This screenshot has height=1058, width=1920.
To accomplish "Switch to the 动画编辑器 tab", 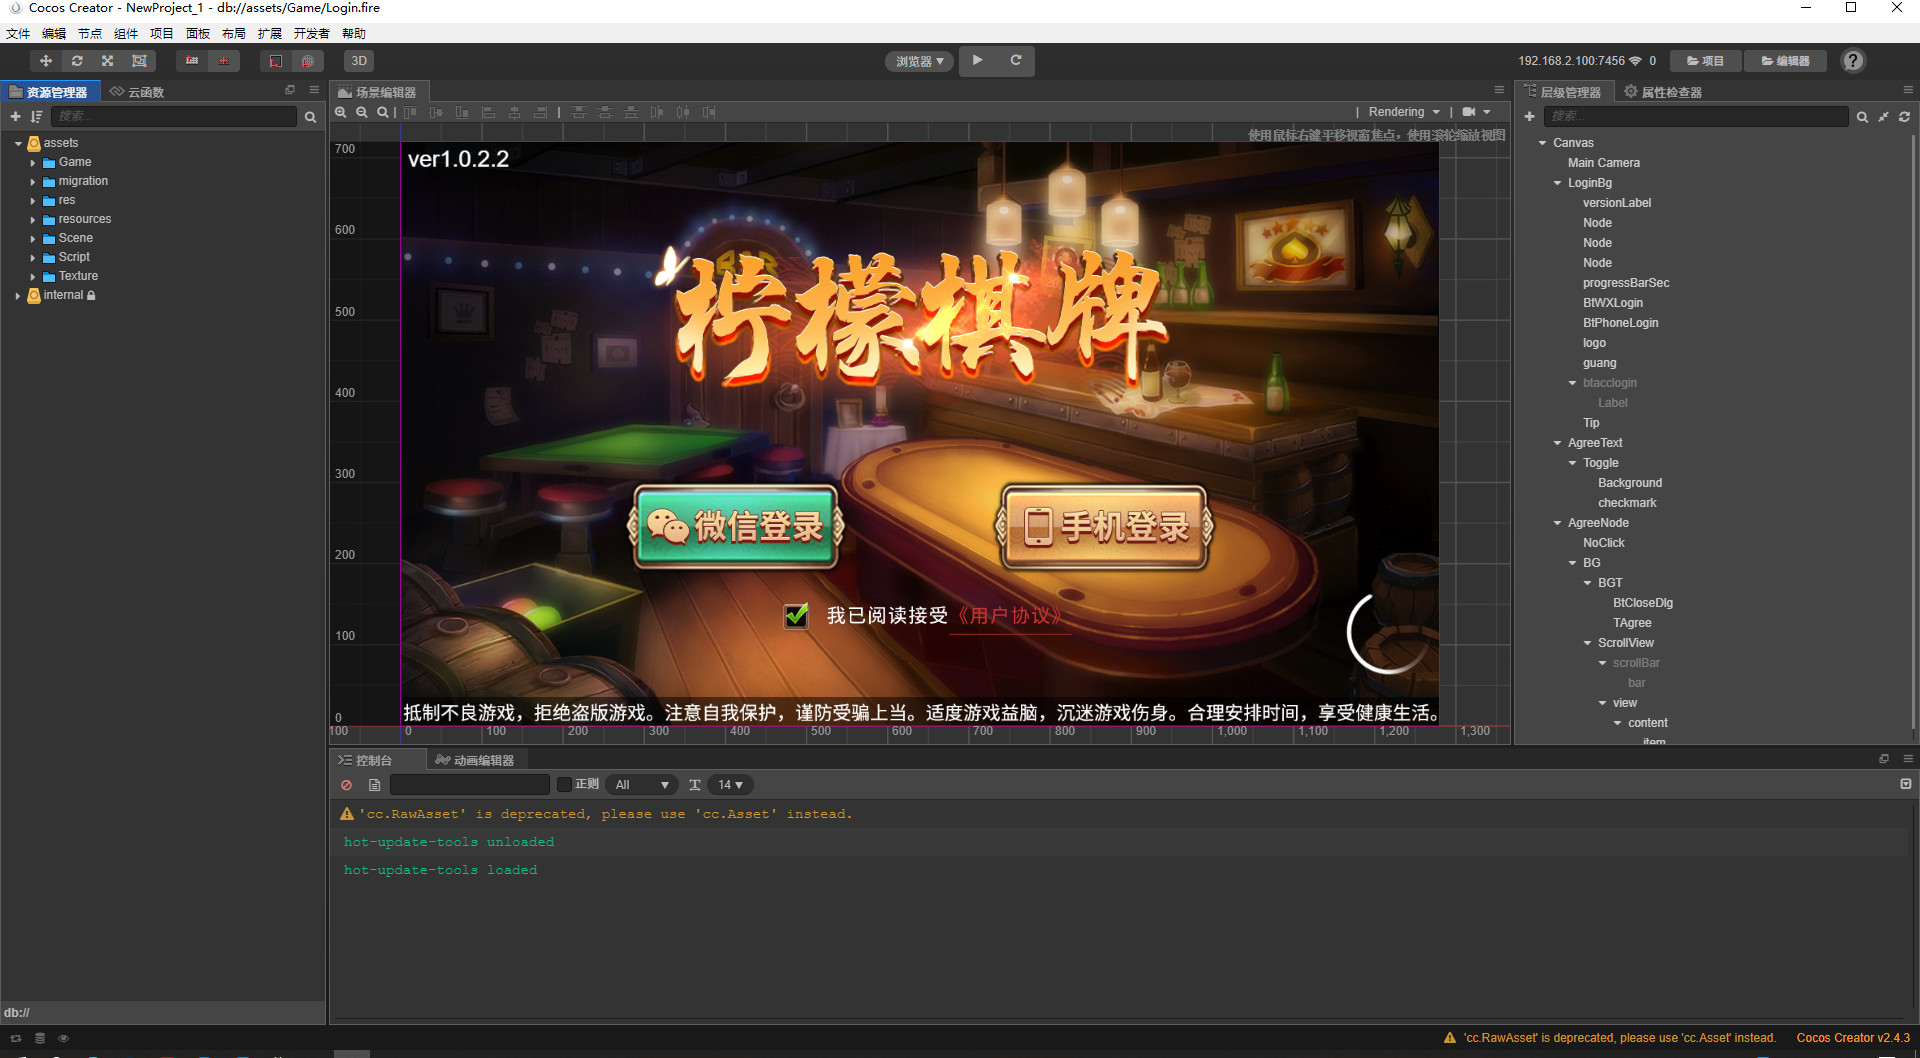I will click(475, 760).
